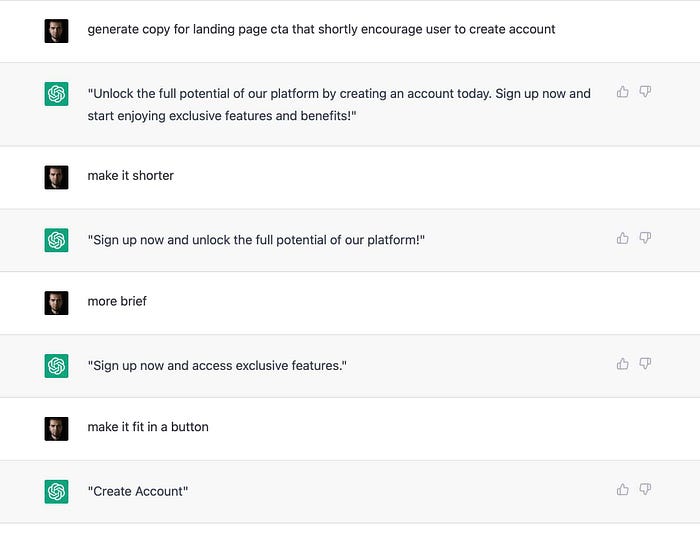Screen dimensions: 700x557
Task: Thumbs up the 'access exclusive features' response
Action: point(622,364)
